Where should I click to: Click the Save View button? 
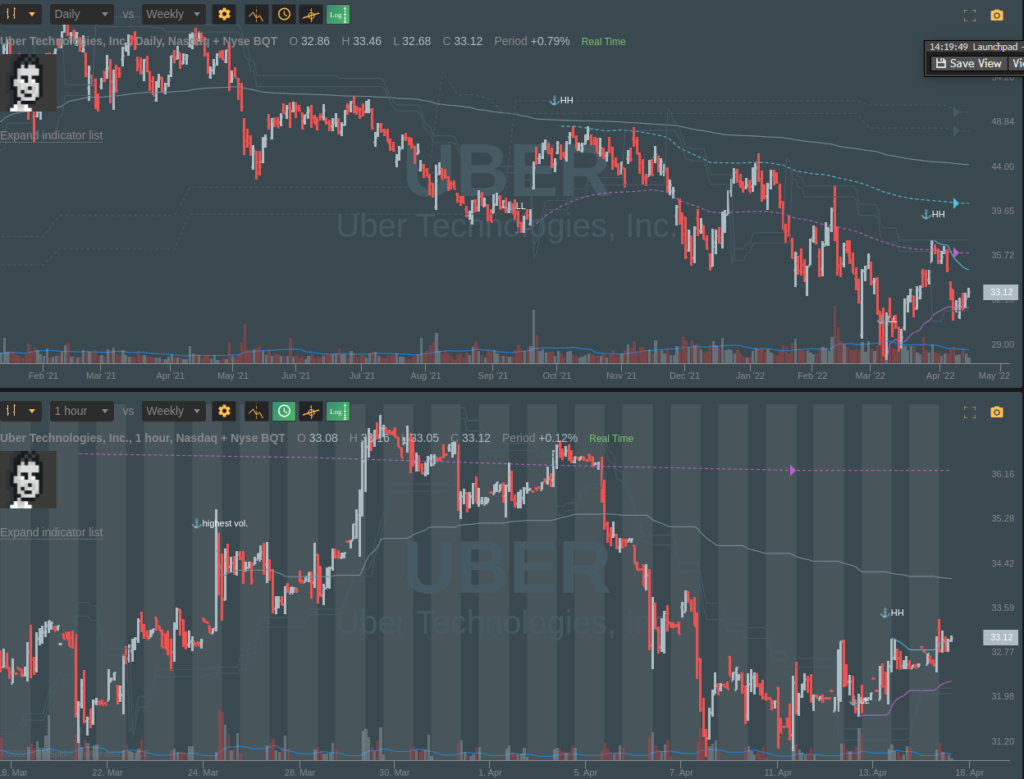click(x=968, y=63)
